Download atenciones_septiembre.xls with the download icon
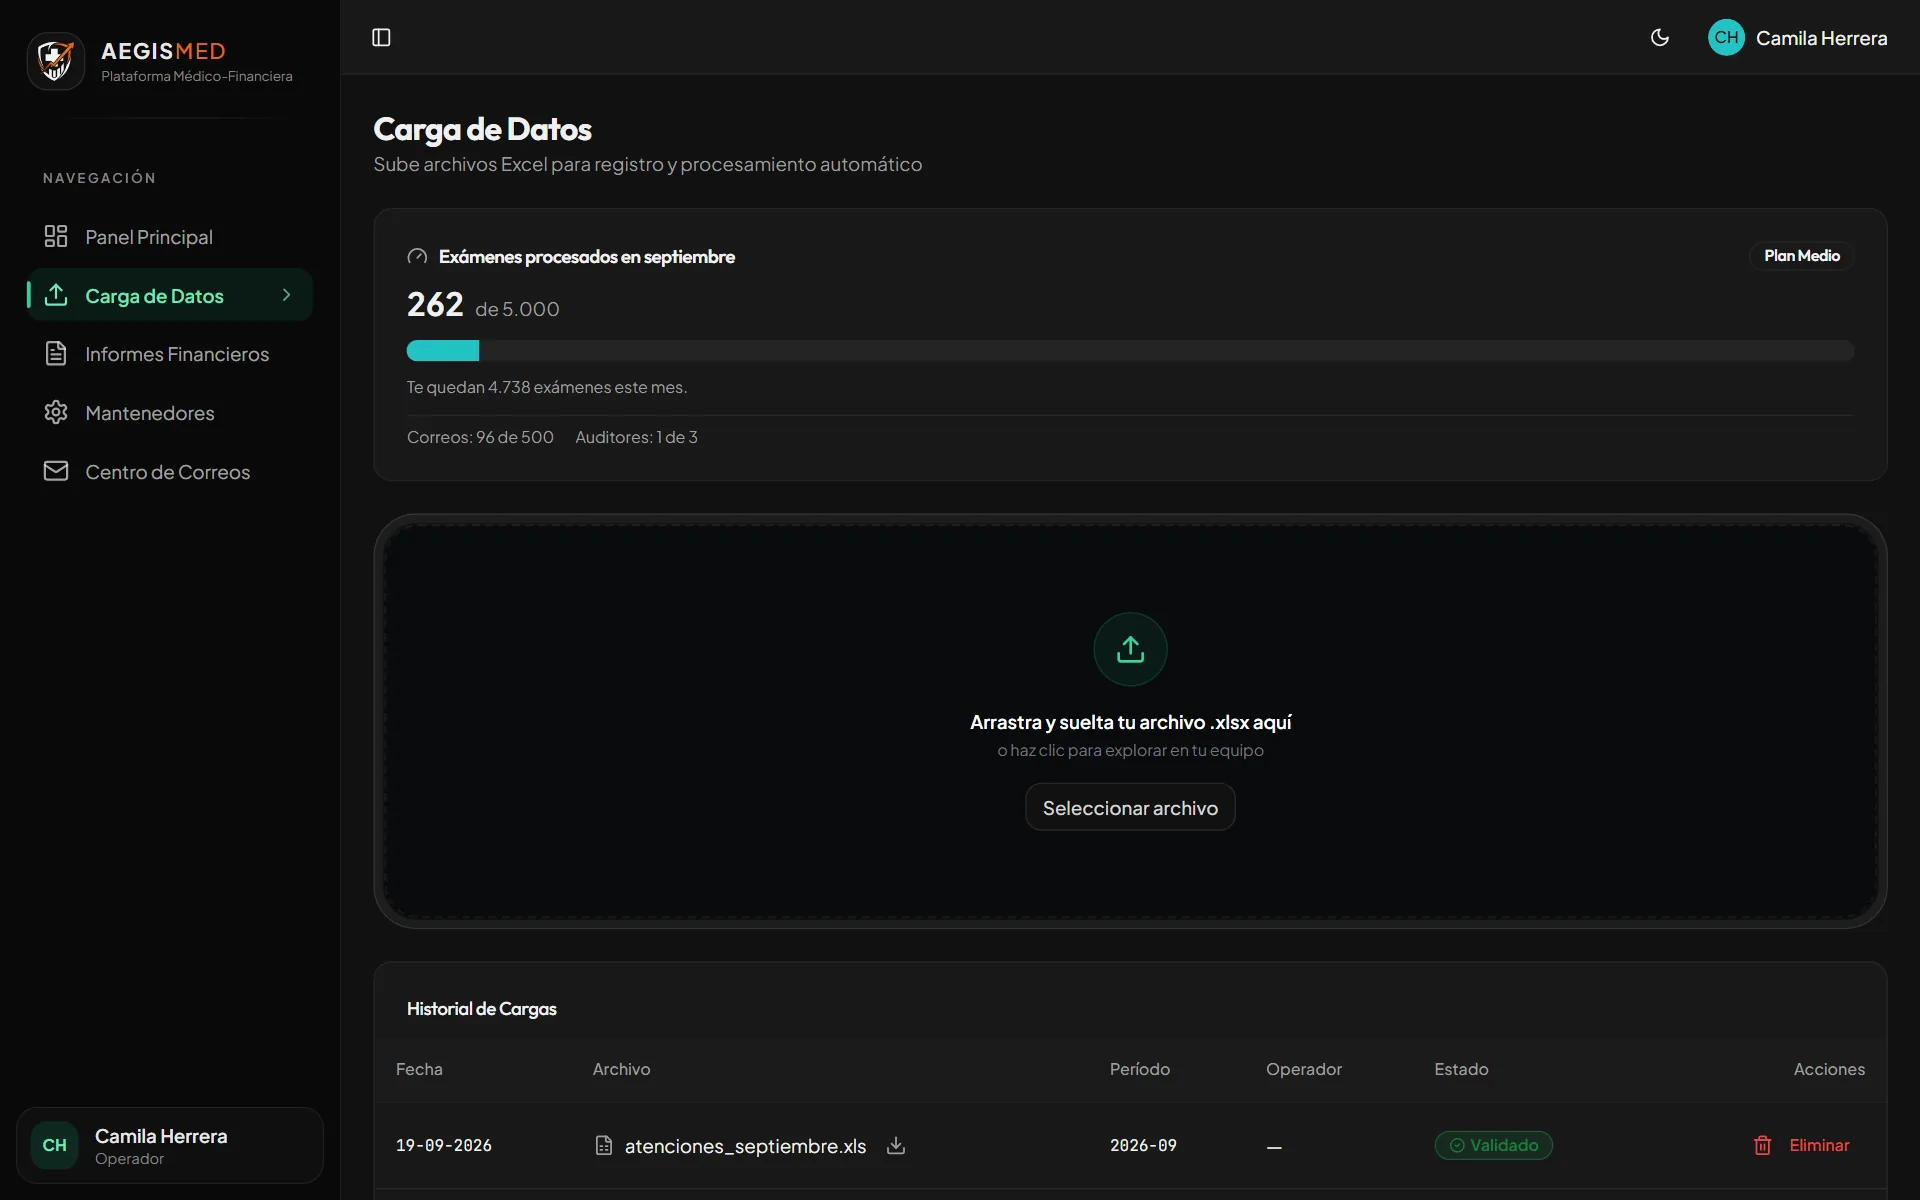The width and height of the screenshot is (1920, 1200). [896, 1145]
